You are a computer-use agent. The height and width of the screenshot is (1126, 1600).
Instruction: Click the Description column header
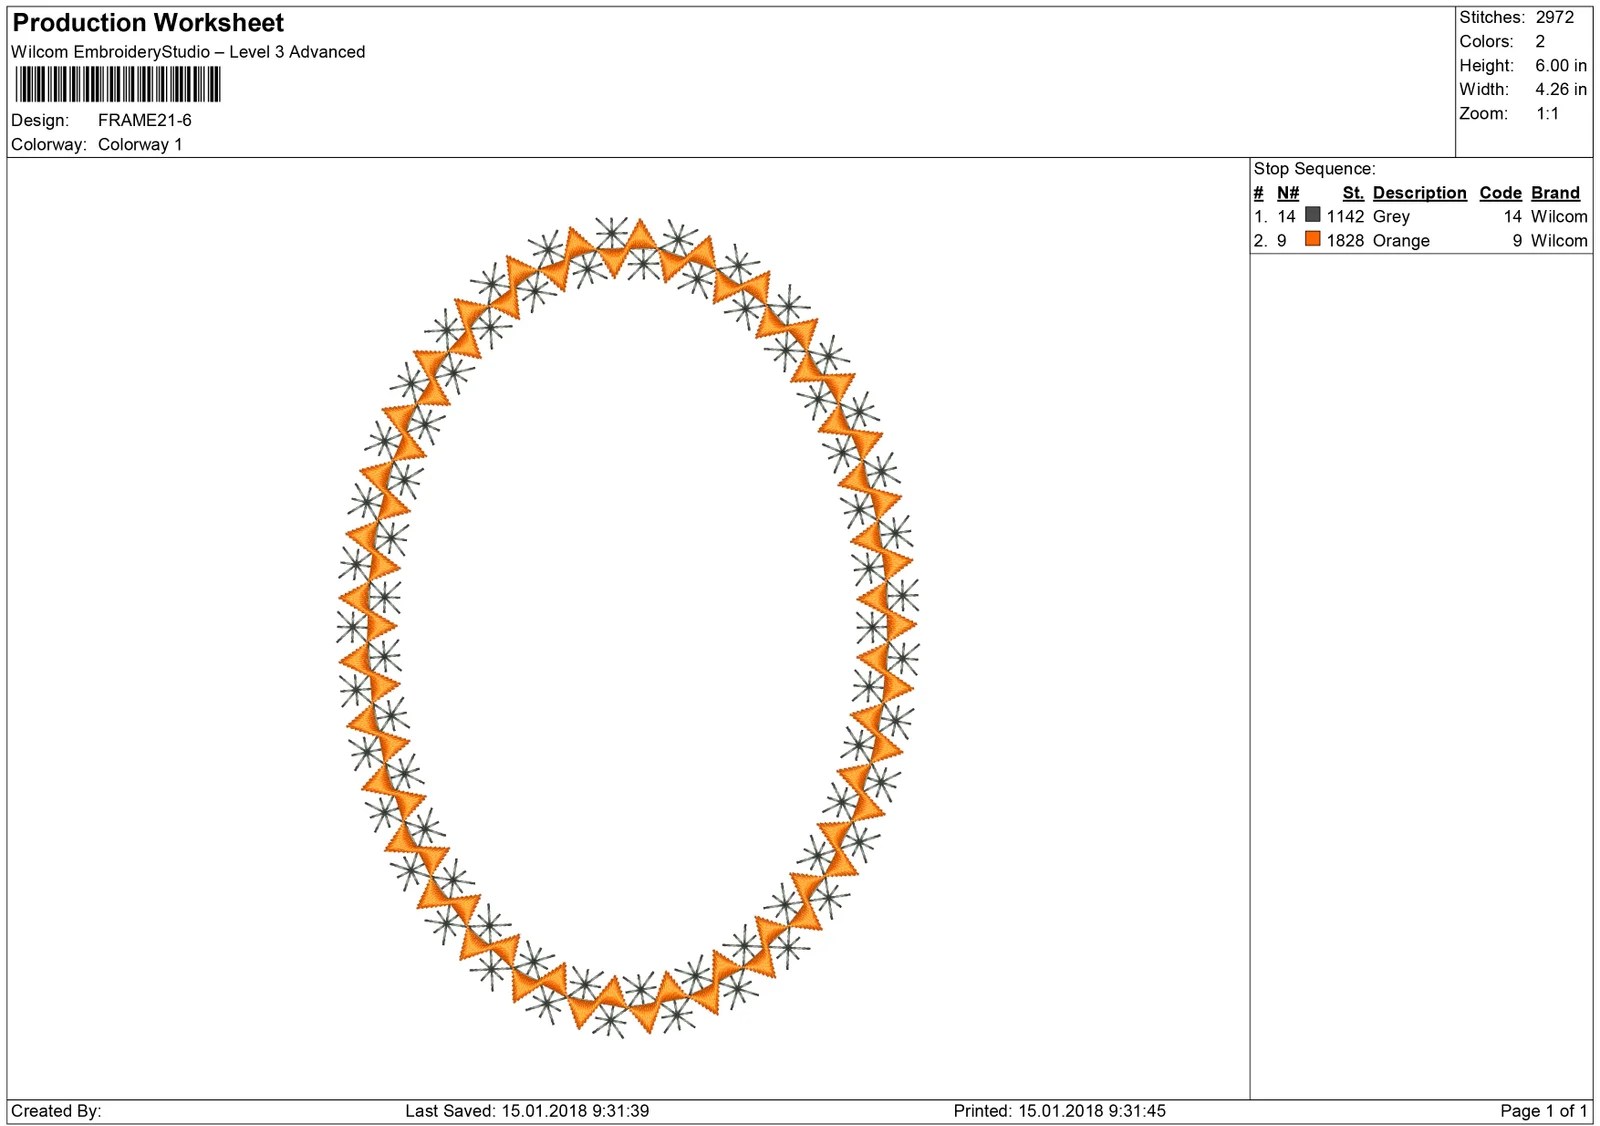click(x=1420, y=193)
